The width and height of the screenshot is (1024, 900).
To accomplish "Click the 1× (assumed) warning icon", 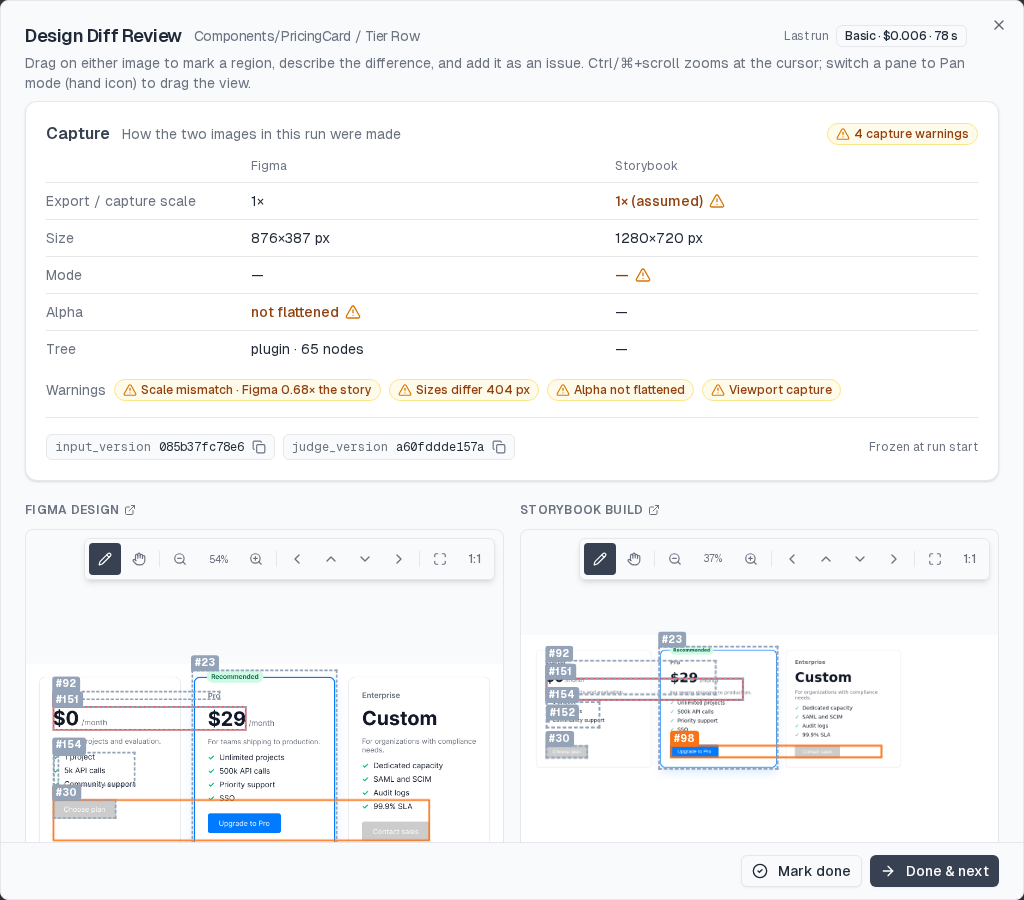I will click(x=717, y=201).
